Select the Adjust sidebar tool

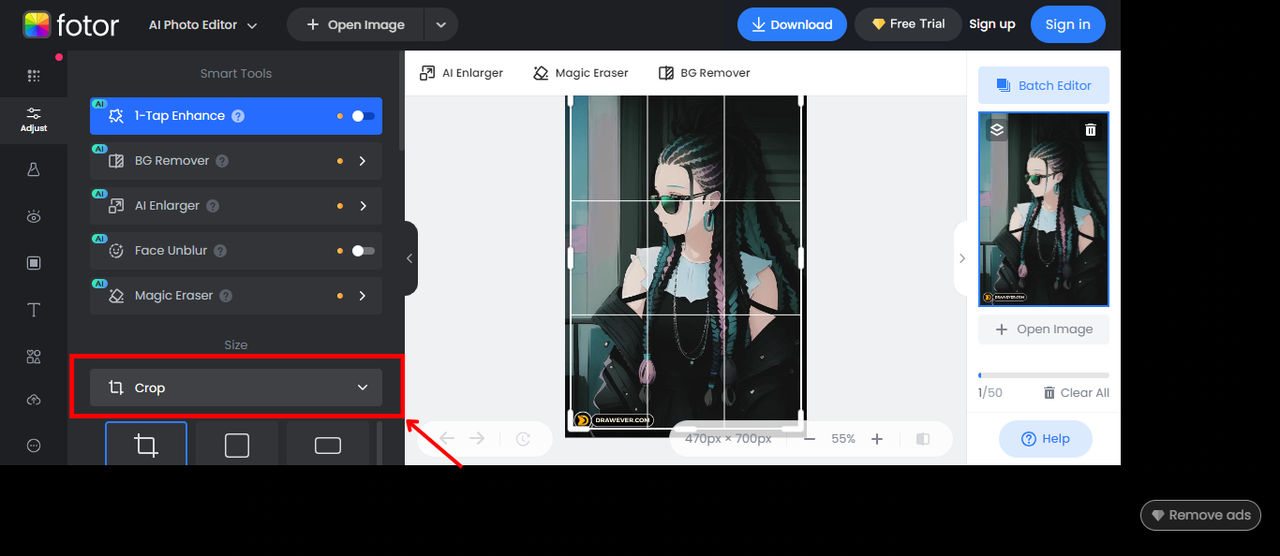[x=34, y=120]
